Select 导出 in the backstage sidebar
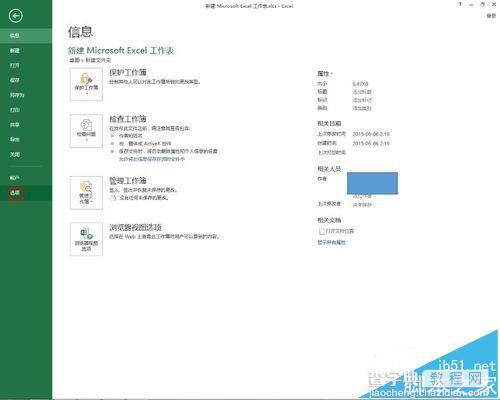500x400 pixels. [x=26, y=140]
